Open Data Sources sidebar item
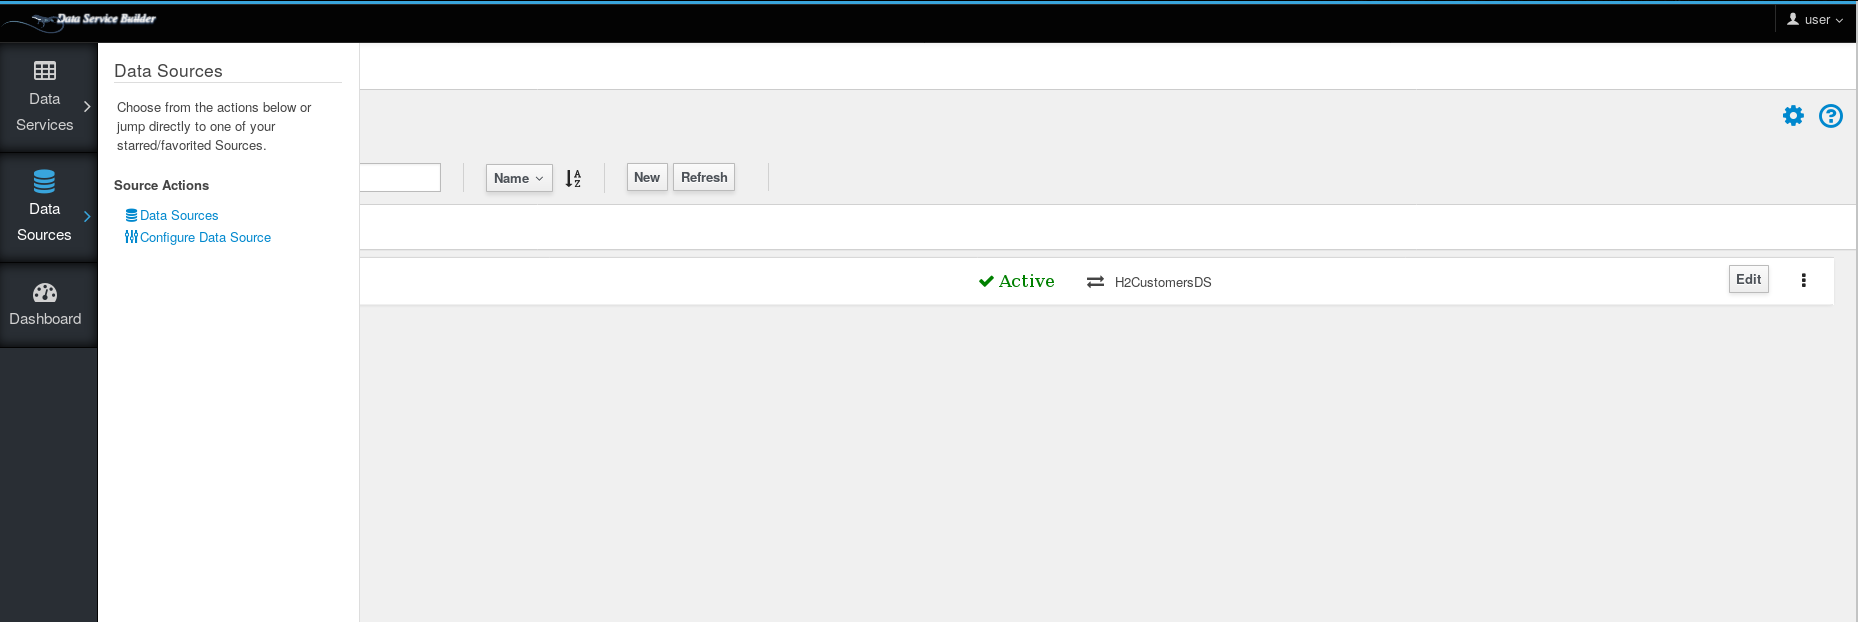Viewport: 1858px width, 622px height. pyautogui.click(x=48, y=208)
